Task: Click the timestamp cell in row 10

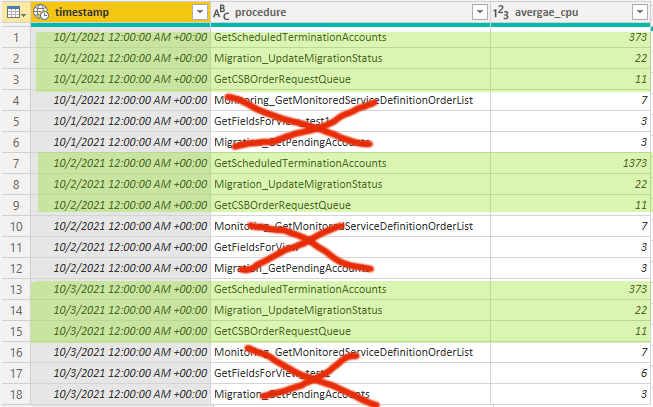Action: pos(121,226)
